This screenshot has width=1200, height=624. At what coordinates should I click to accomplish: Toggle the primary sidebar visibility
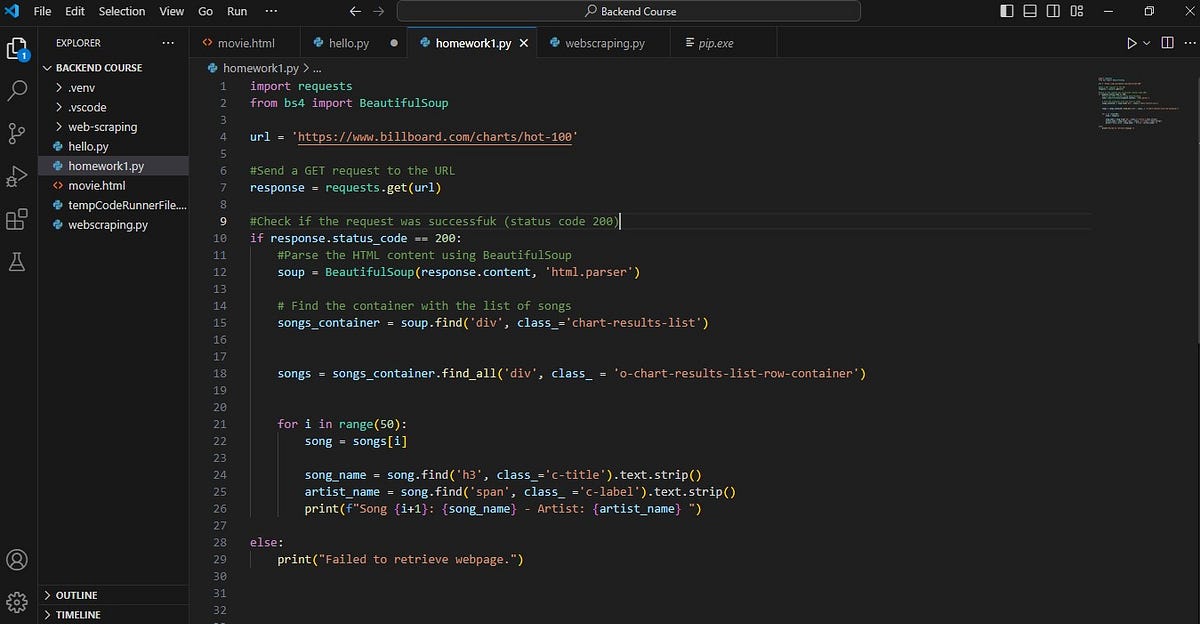[x=1005, y=10]
